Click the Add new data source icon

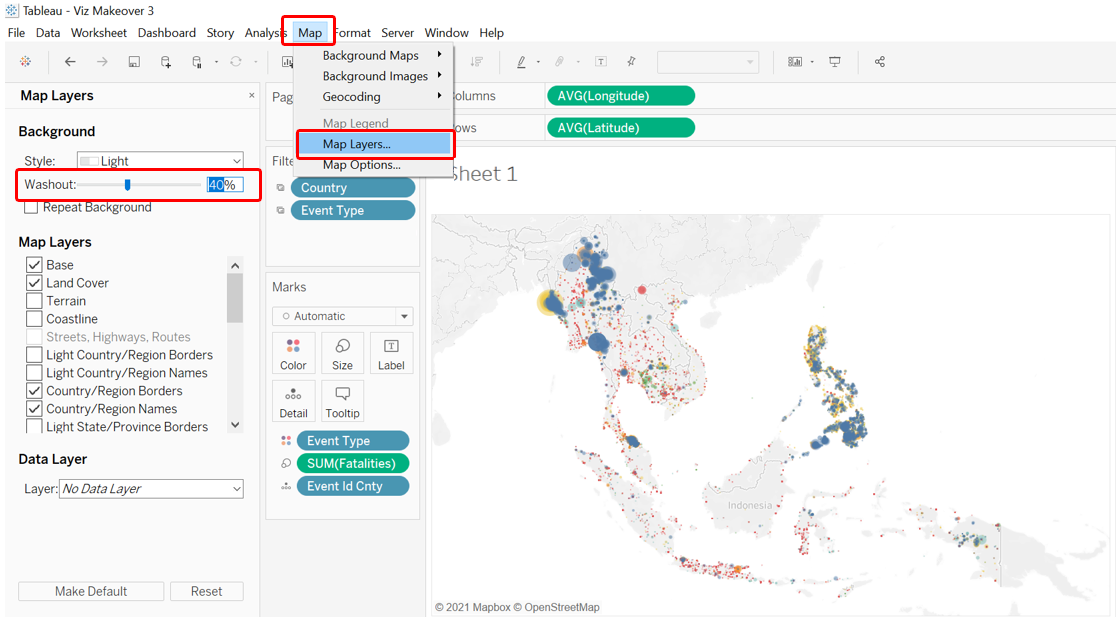coord(166,62)
